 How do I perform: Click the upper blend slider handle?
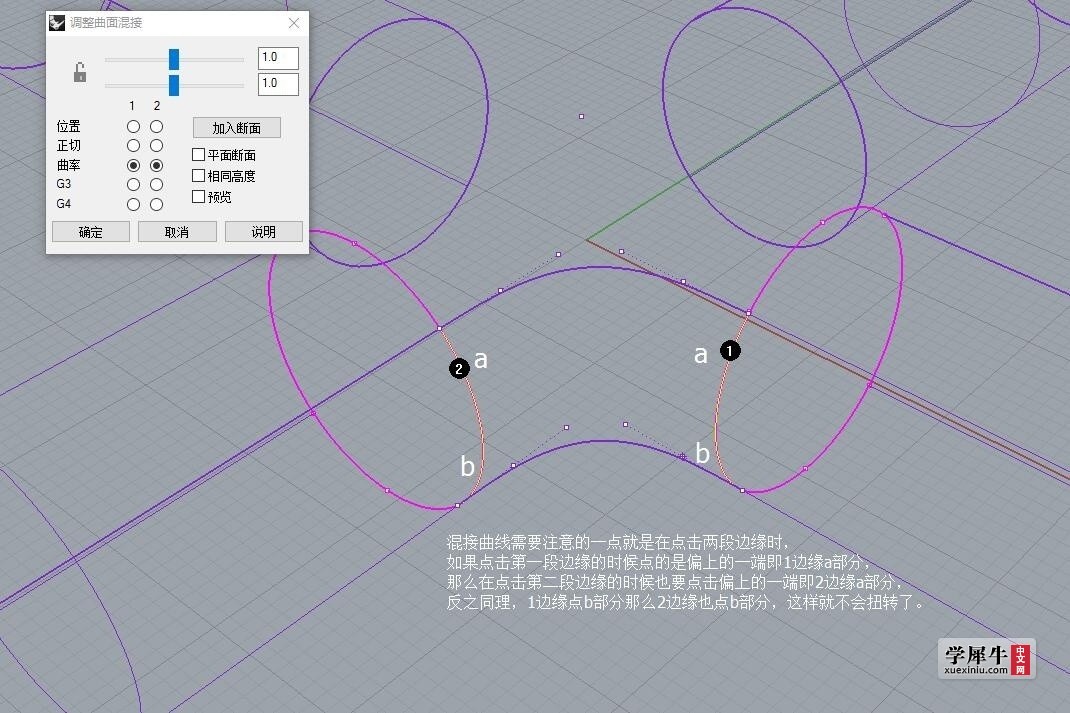coord(174,59)
